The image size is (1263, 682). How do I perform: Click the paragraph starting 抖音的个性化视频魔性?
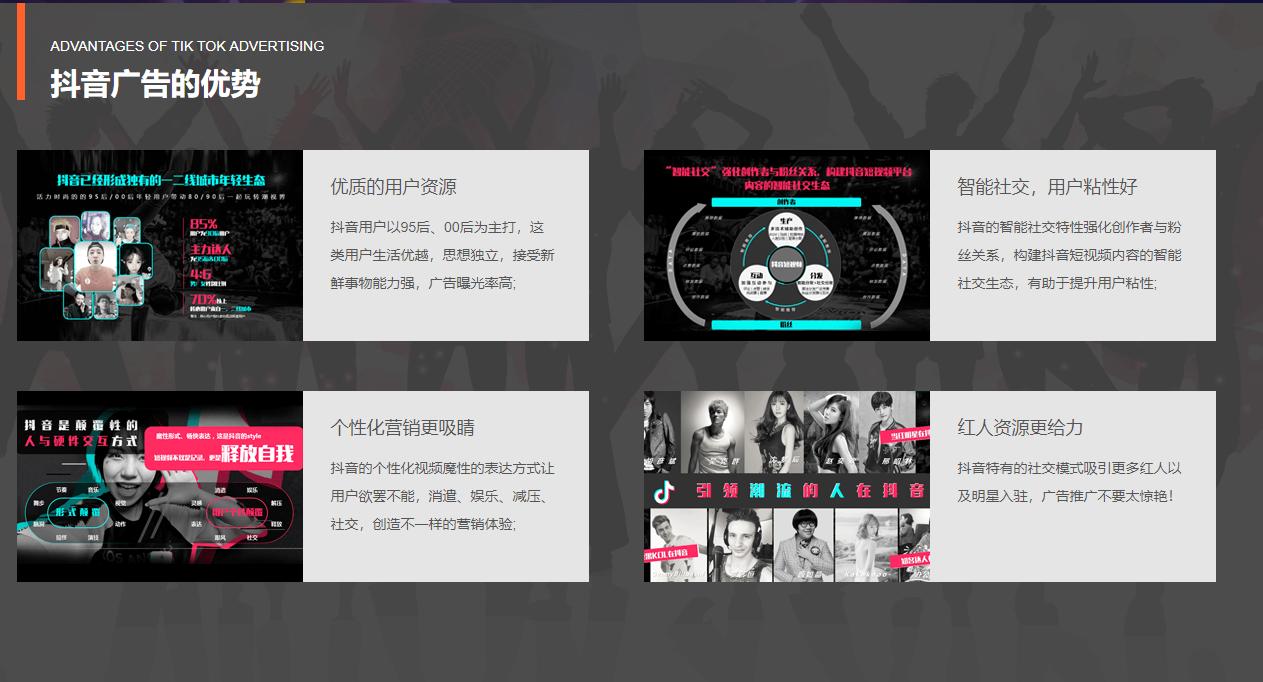pos(443,496)
